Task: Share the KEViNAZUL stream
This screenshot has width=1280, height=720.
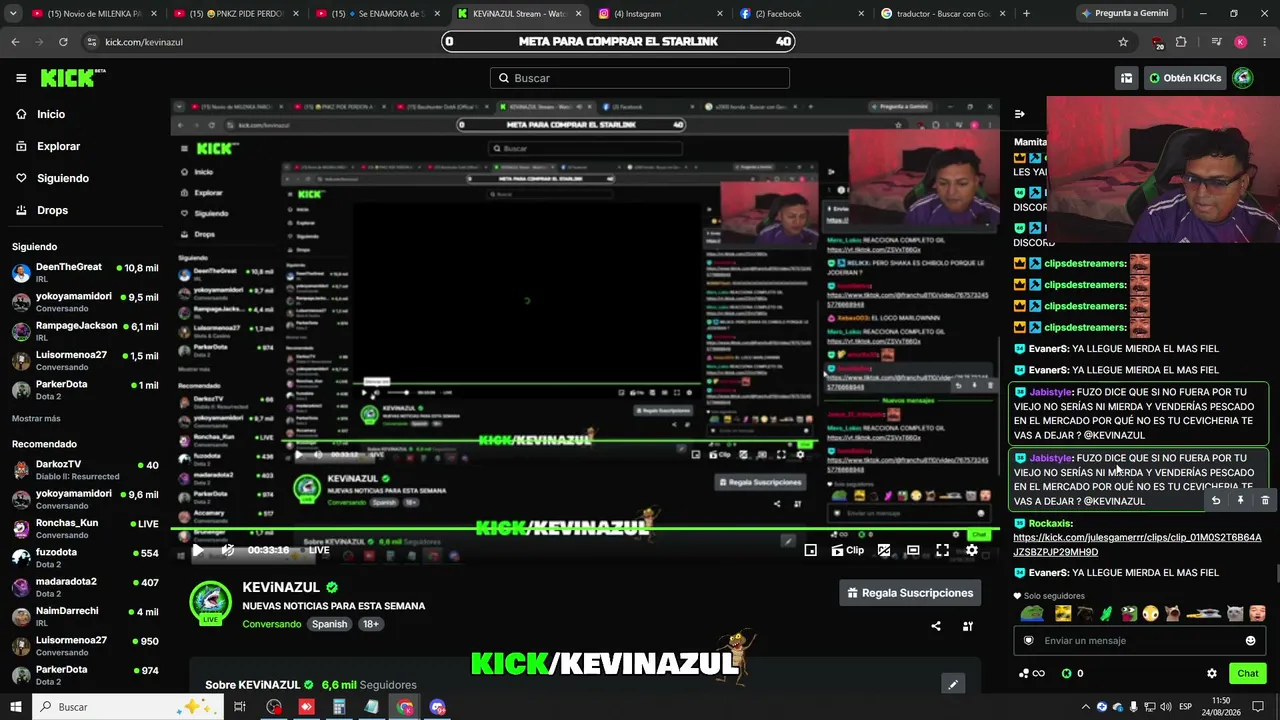Action: click(x=936, y=626)
